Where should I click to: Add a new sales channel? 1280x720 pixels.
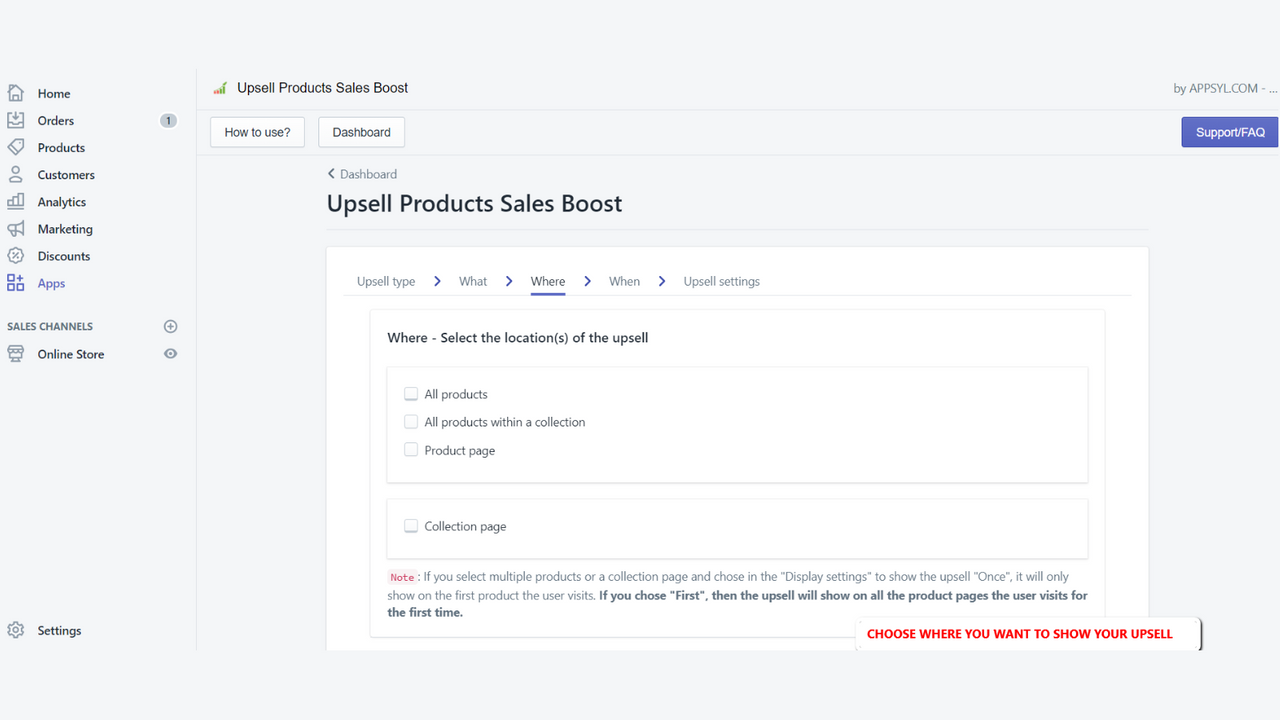tap(170, 326)
